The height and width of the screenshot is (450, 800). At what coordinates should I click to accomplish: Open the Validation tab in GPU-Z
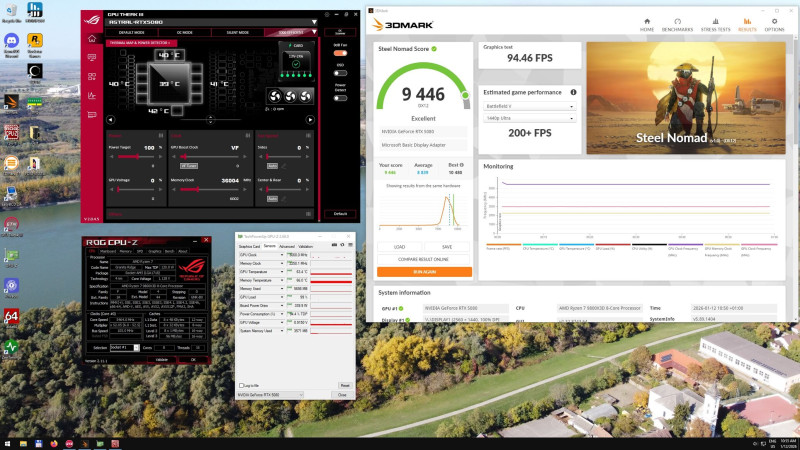(306, 246)
